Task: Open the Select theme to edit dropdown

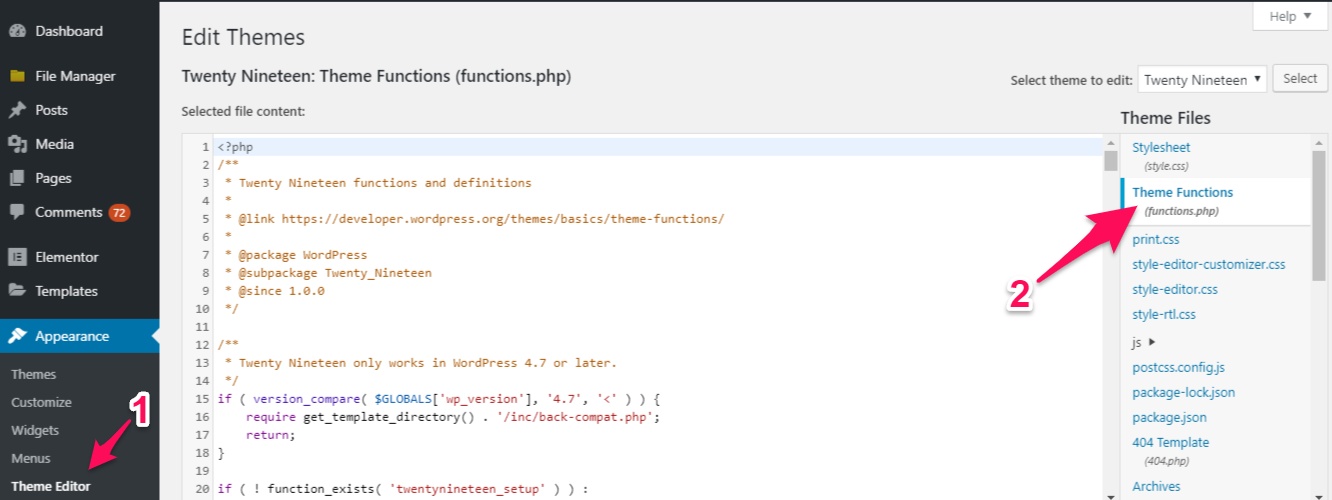Action: pyautogui.click(x=1203, y=80)
